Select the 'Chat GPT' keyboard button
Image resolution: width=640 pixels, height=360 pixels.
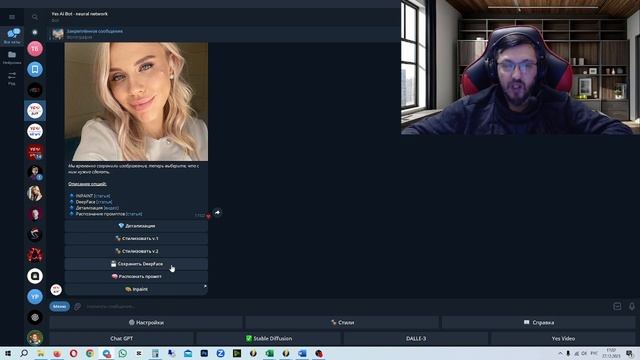click(122, 338)
